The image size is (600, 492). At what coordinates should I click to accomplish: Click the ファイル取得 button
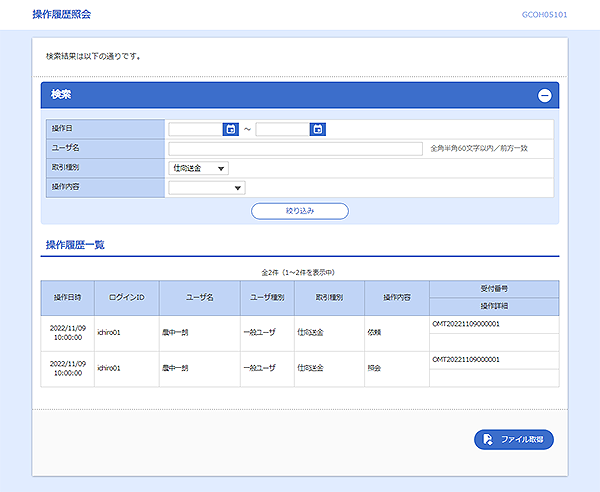(x=514, y=439)
